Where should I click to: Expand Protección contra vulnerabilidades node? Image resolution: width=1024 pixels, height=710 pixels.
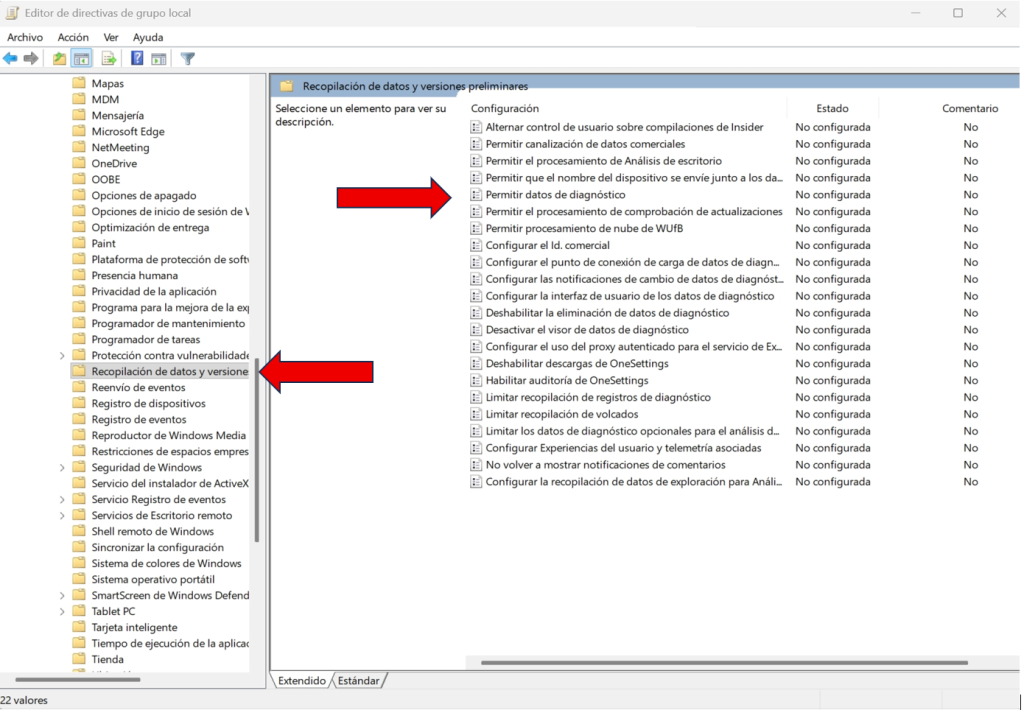(62, 355)
